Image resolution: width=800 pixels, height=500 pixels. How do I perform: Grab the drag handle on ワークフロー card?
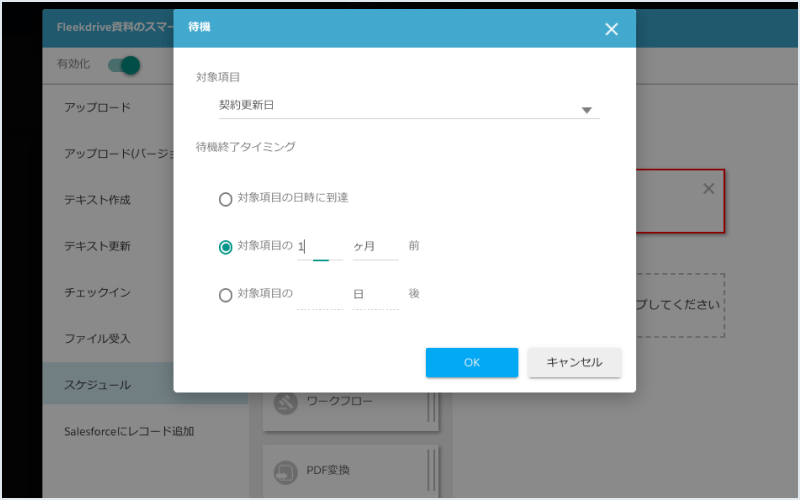pos(432,404)
